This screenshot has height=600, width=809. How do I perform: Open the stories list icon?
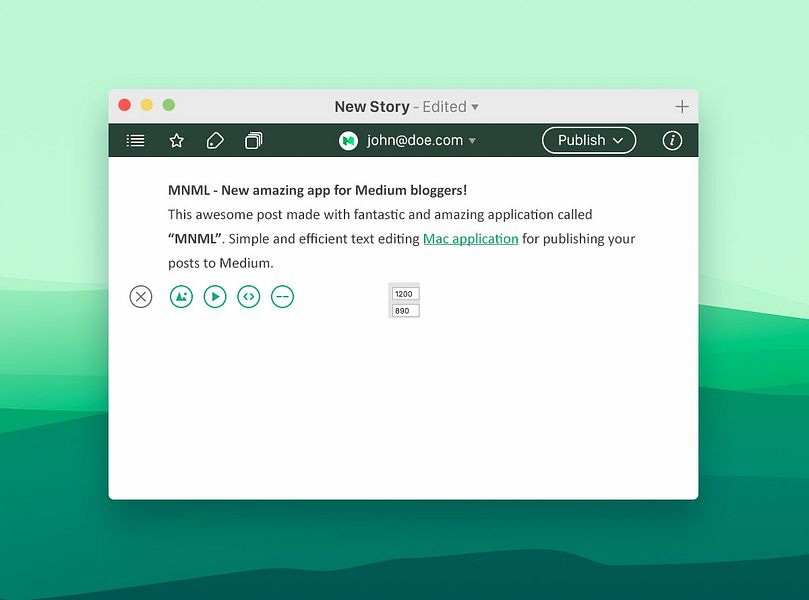[x=136, y=140]
